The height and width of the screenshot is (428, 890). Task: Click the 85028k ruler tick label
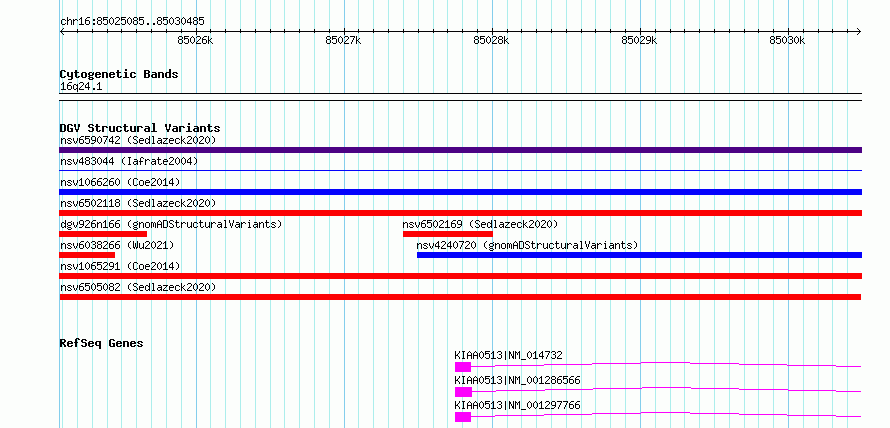[x=492, y=40]
